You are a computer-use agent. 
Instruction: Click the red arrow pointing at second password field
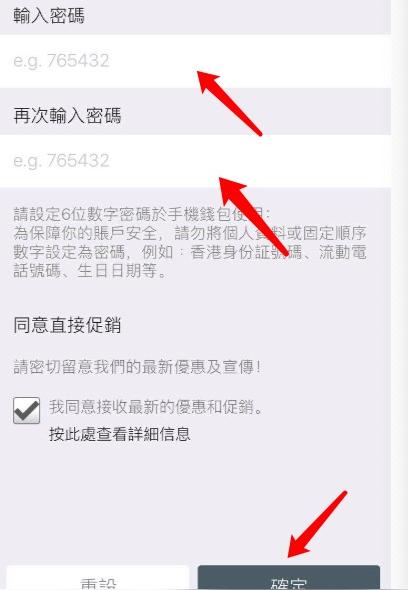pyautogui.click(x=254, y=217)
